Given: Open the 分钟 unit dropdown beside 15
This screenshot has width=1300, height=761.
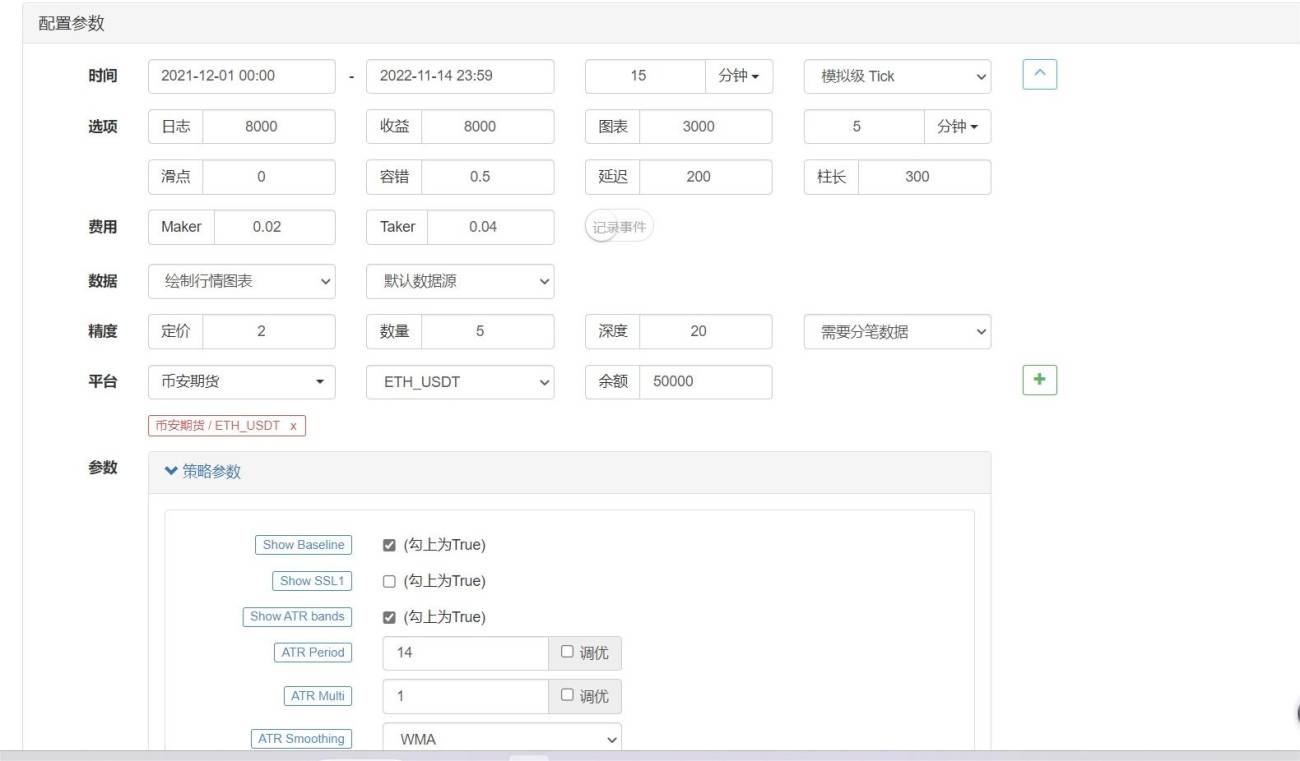Looking at the screenshot, I should click(738, 76).
